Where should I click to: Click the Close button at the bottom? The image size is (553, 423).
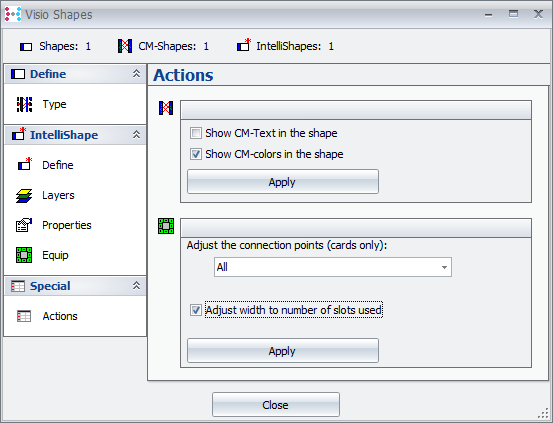pyautogui.click(x=276, y=405)
